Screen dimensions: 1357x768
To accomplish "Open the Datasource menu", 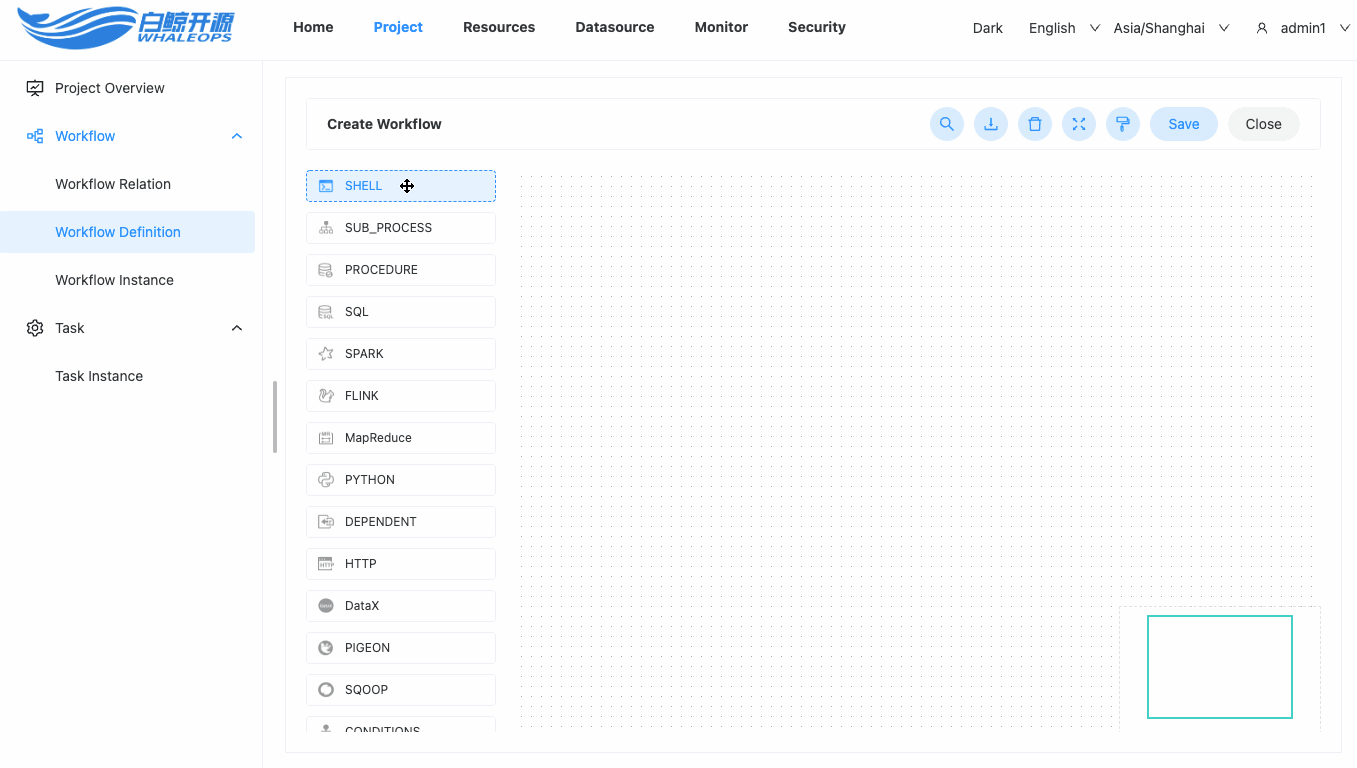I will (x=615, y=27).
